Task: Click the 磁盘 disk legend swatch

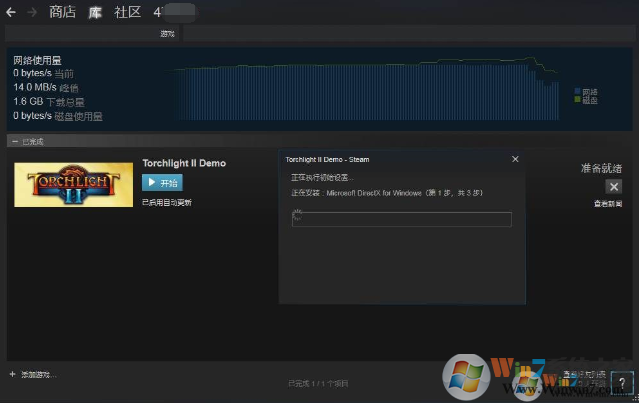Action: [x=577, y=99]
